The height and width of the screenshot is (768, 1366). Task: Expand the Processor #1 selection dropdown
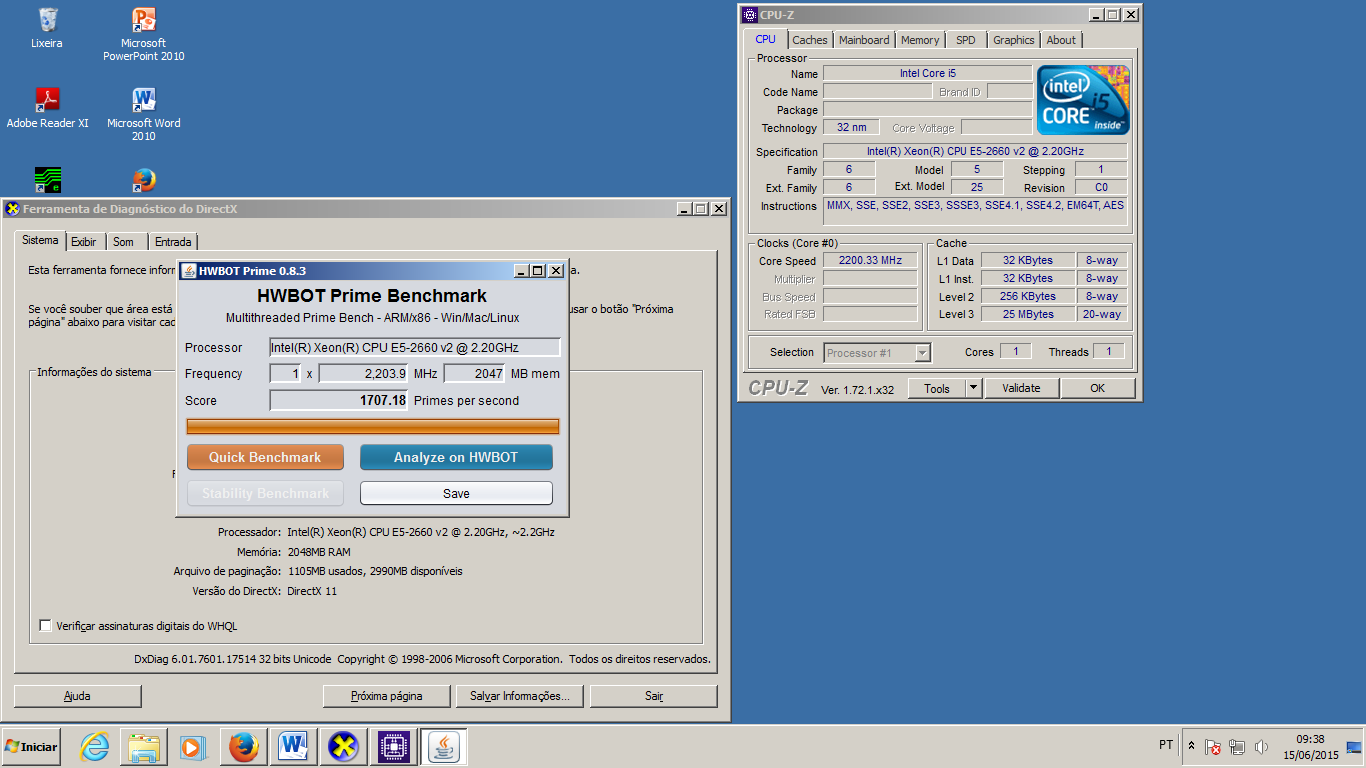(922, 352)
